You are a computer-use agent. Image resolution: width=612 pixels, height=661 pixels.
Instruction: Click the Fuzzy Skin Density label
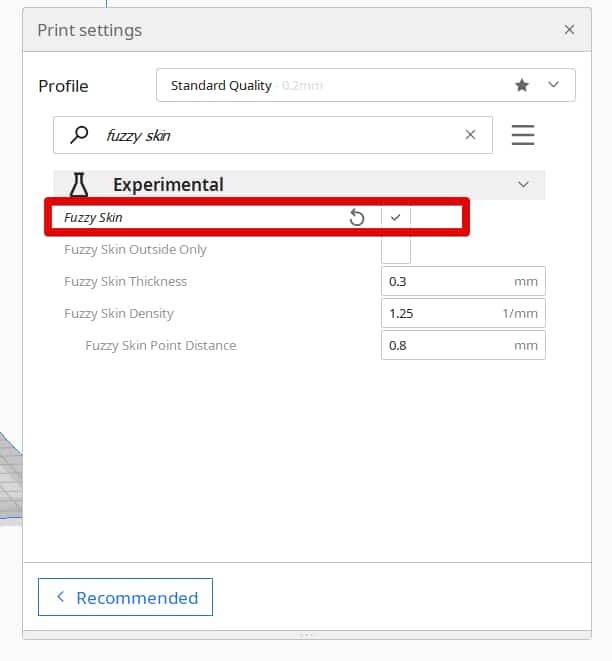click(x=119, y=313)
